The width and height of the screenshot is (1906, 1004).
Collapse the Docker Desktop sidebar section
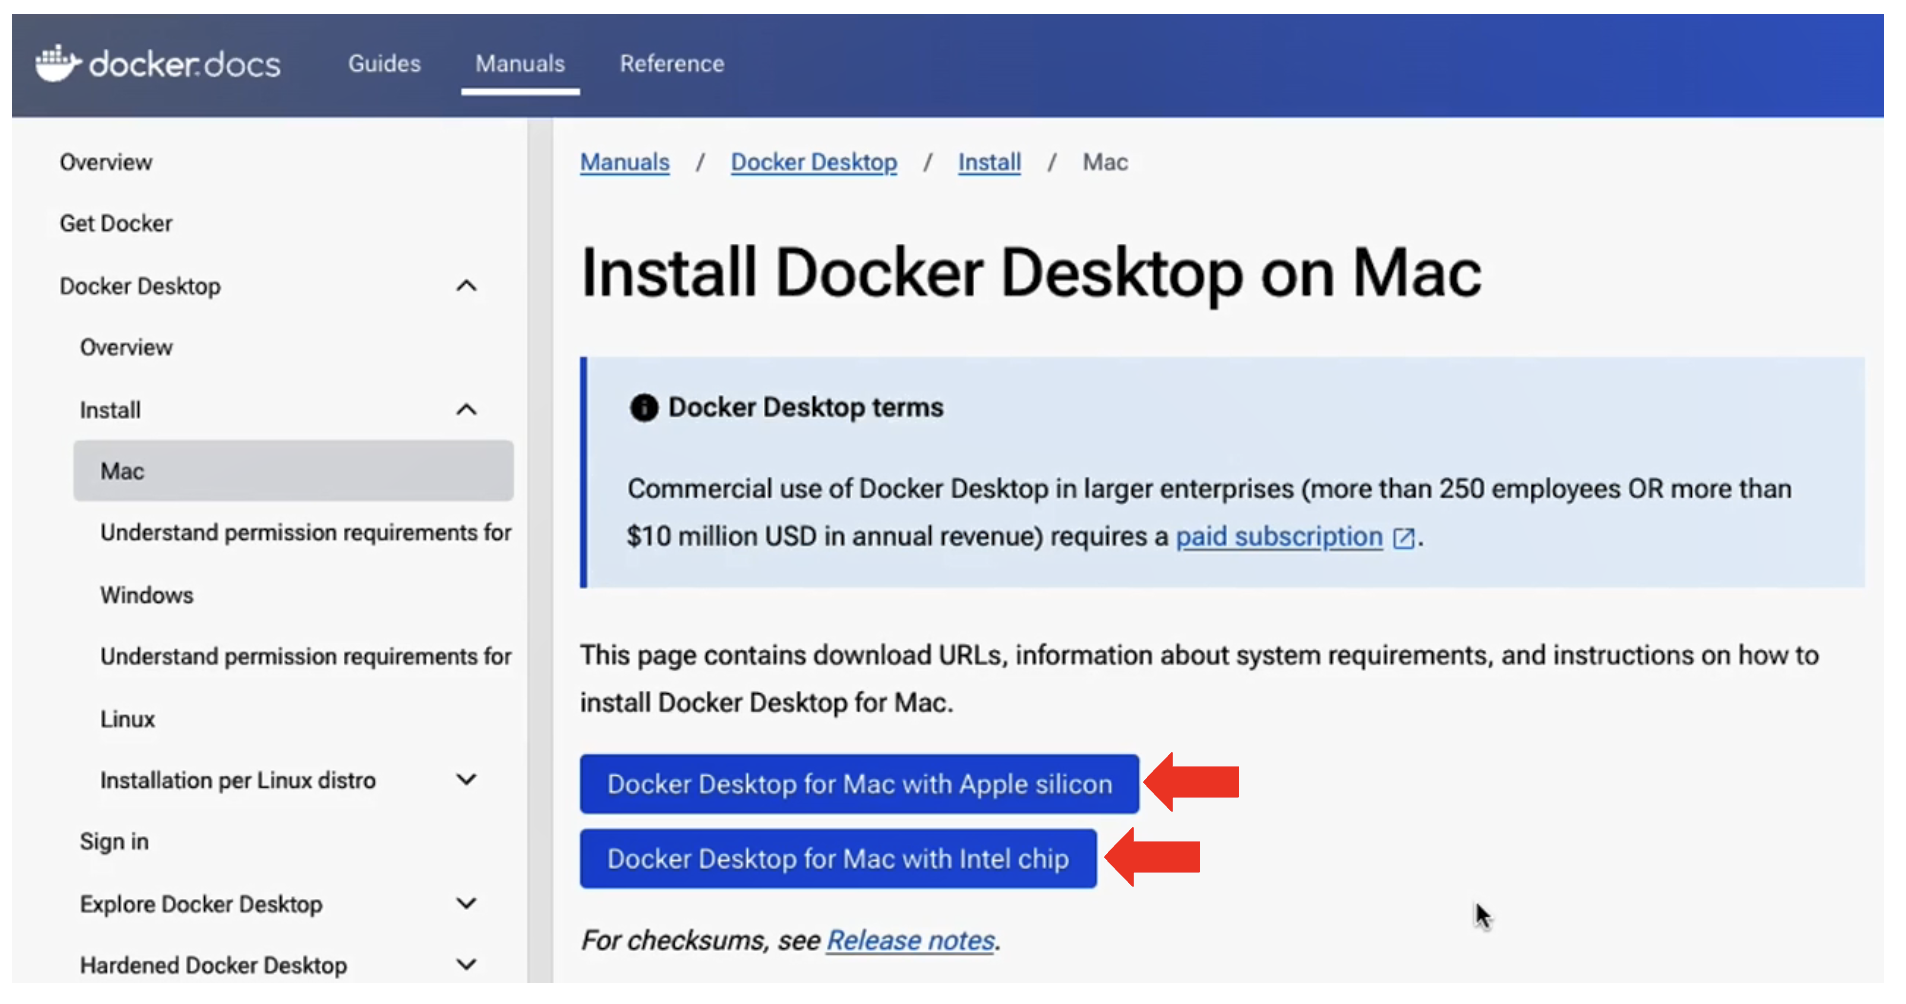pos(466,286)
